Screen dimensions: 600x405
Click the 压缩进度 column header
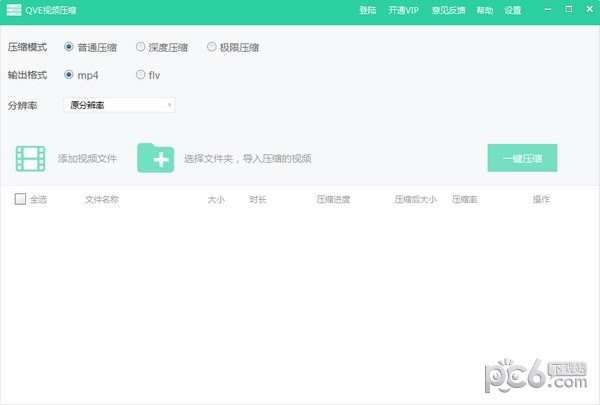click(333, 199)
